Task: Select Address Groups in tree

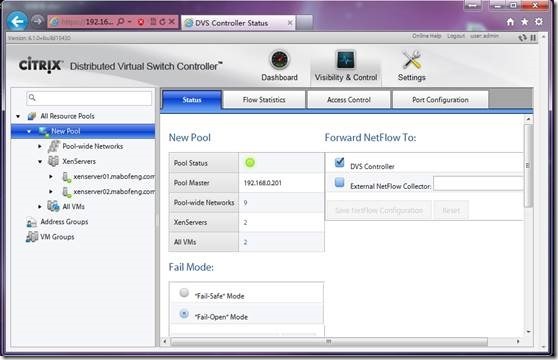Action: [x=64, y=222]
